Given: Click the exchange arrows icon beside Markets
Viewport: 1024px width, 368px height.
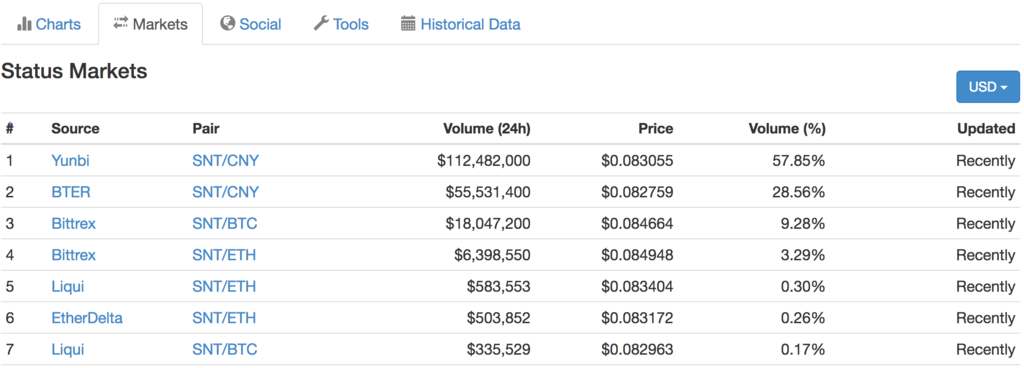Looking at the screenshot, I should [x=120, y=23].
